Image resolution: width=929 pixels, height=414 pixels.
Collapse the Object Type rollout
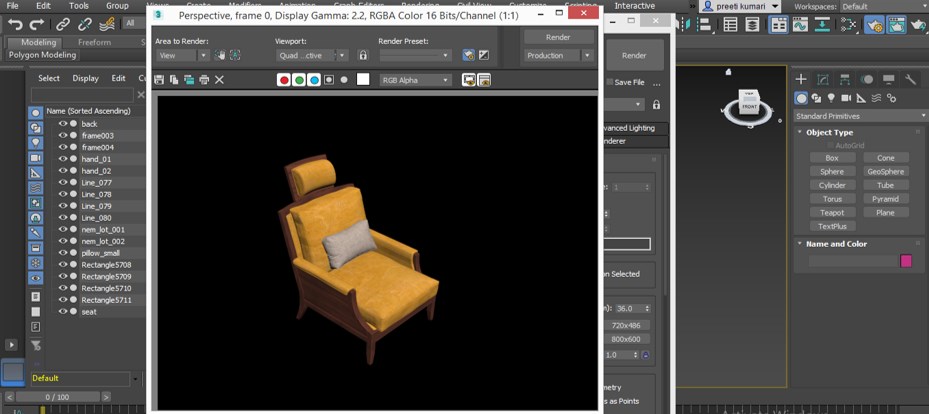point(800,132)
